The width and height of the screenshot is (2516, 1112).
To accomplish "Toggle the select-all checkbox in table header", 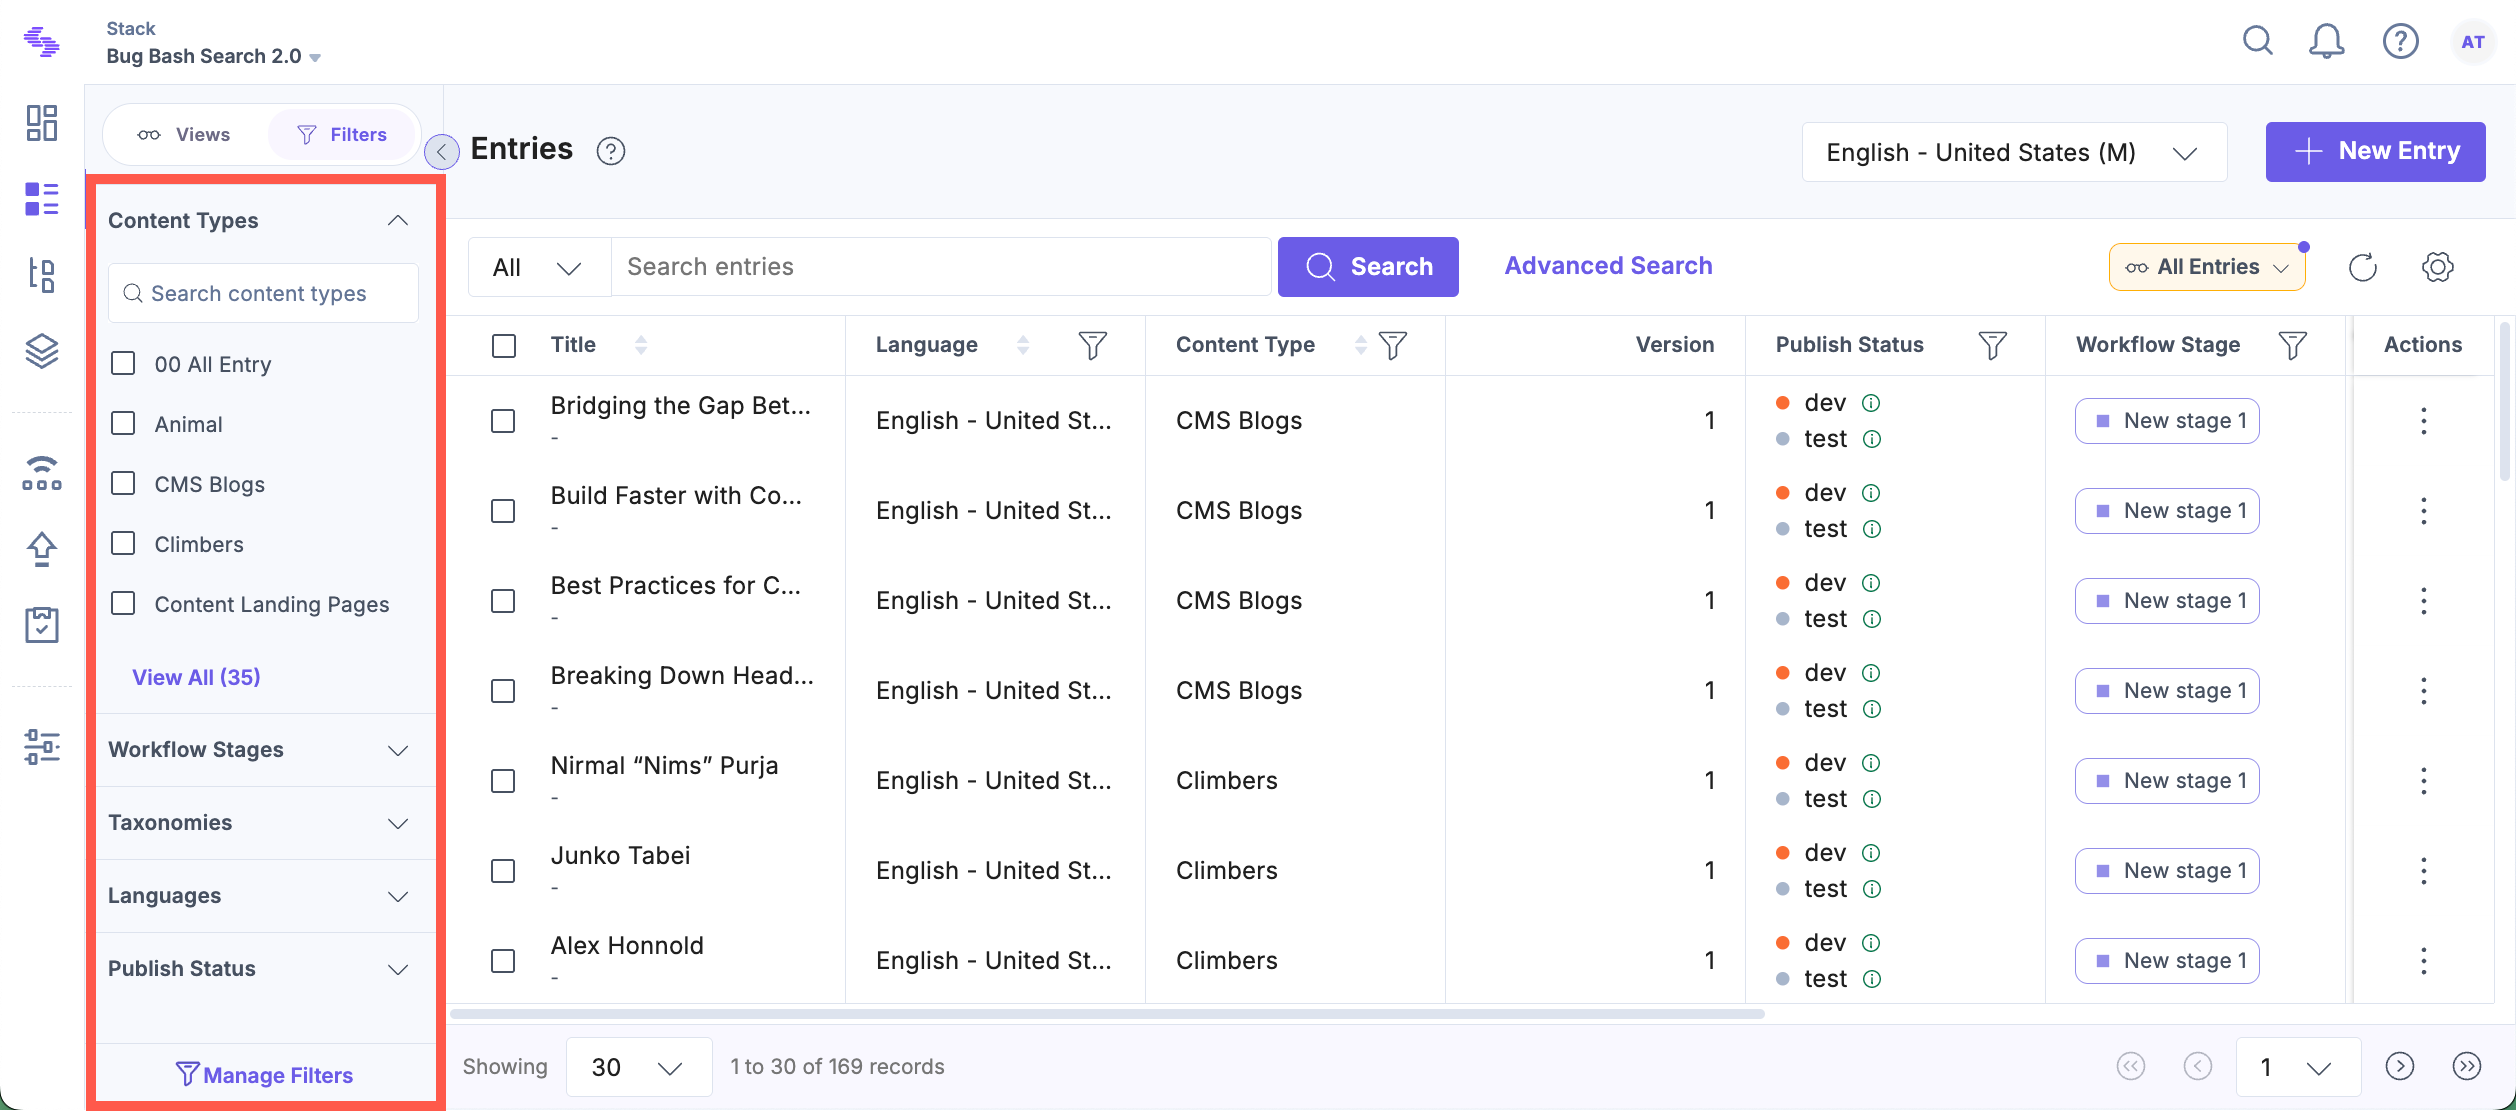I will click(504, 346).
